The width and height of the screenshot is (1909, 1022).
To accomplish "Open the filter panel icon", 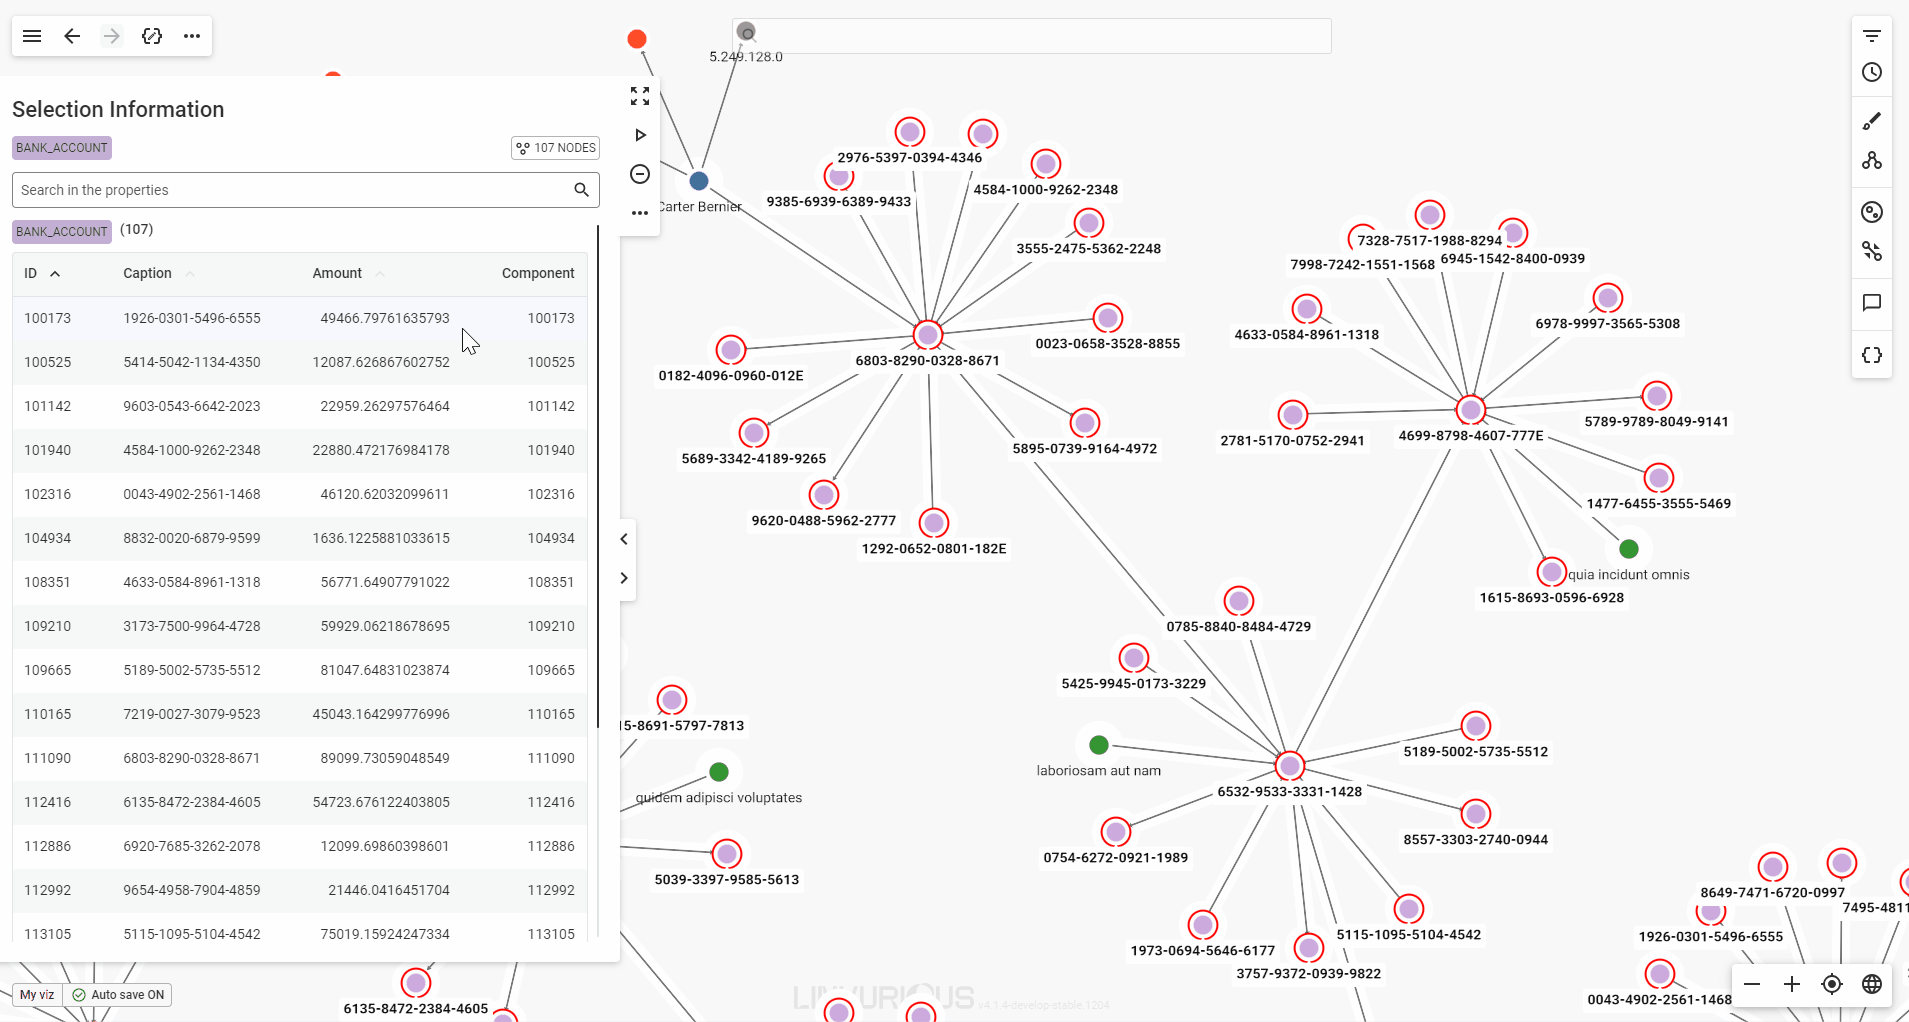I will tap(1872, 36).
